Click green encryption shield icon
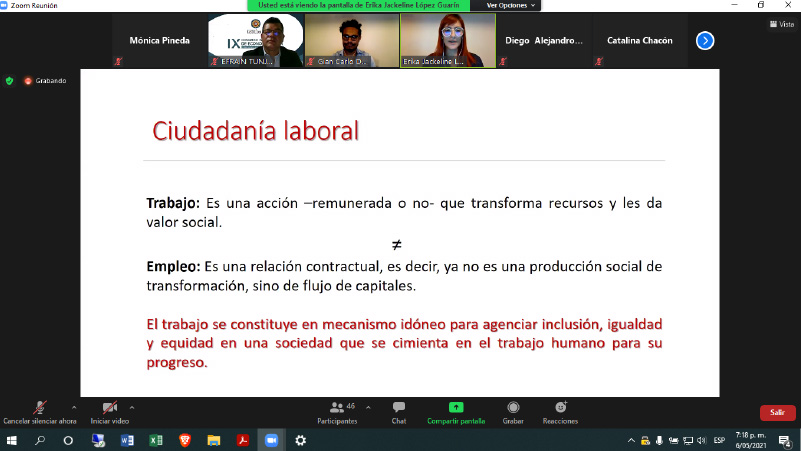The image size is (801, 451). 9,81
